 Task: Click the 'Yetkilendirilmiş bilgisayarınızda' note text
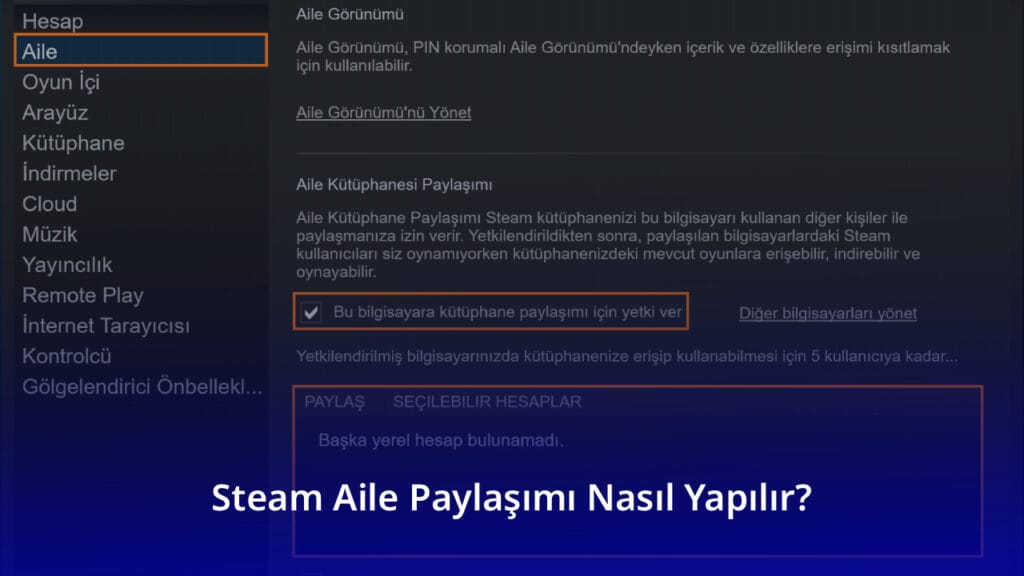tap(627, 356)
